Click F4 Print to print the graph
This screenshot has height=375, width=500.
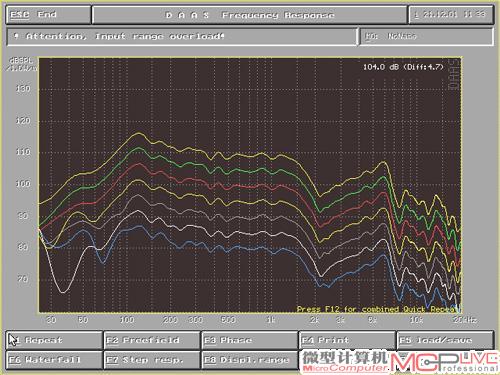347,340
